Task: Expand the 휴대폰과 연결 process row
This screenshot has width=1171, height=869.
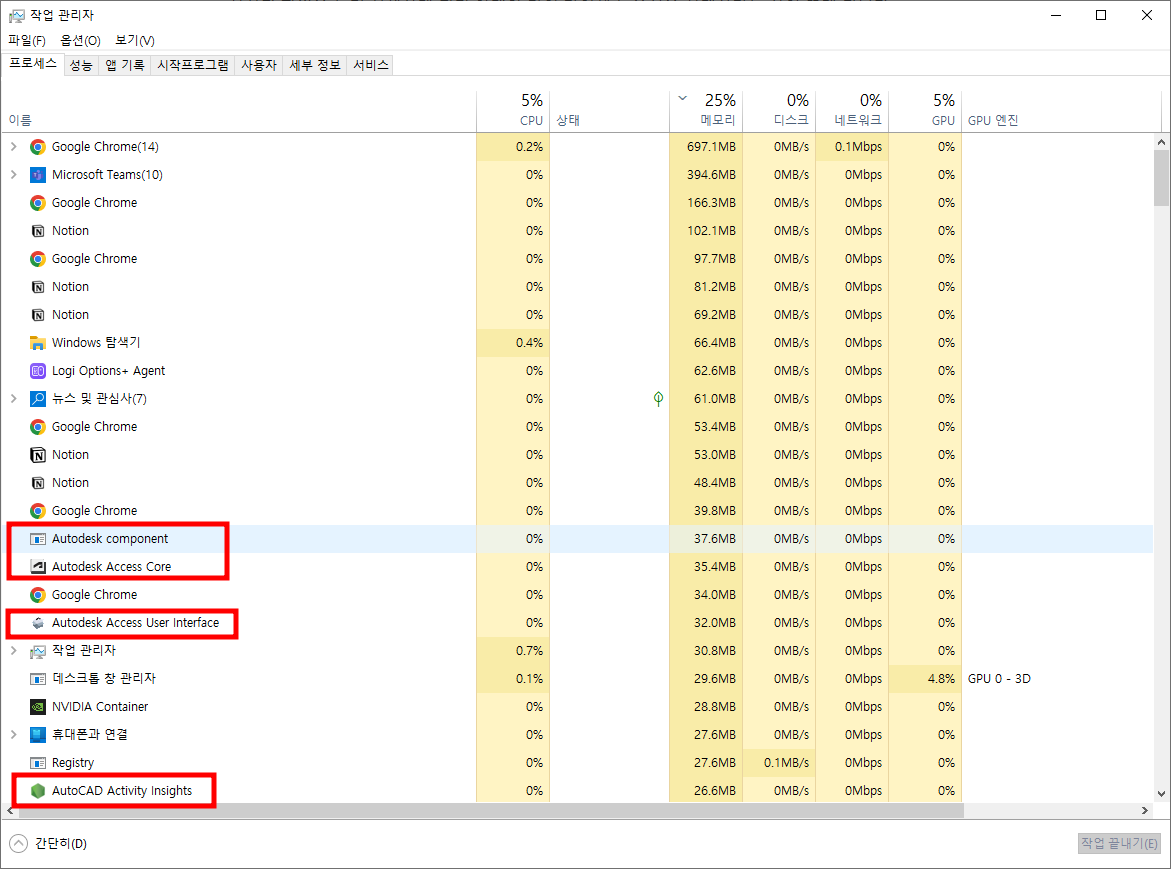Action: click(13, 735)
